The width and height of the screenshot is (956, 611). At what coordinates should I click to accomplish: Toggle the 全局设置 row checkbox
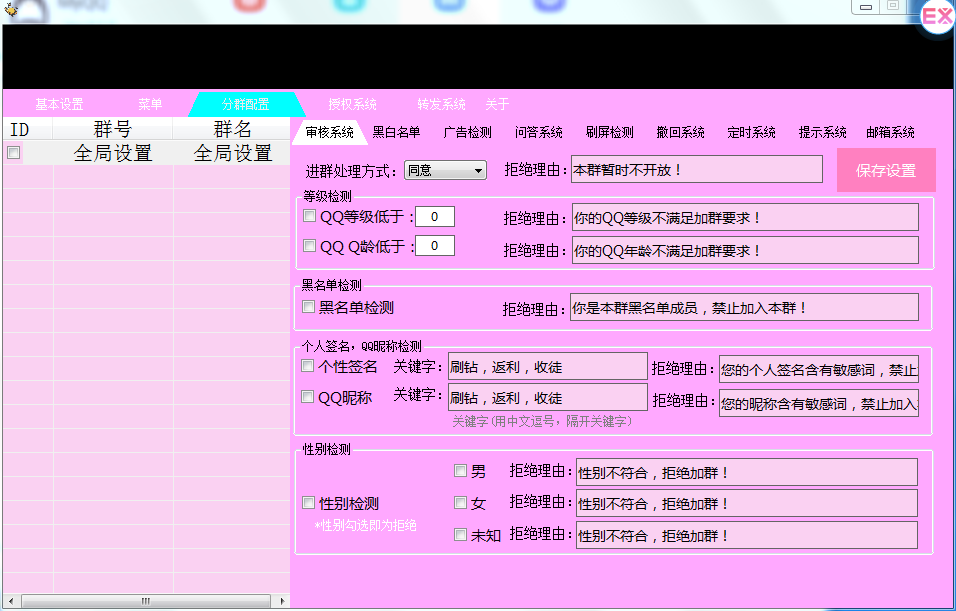[x=14, y=152]
